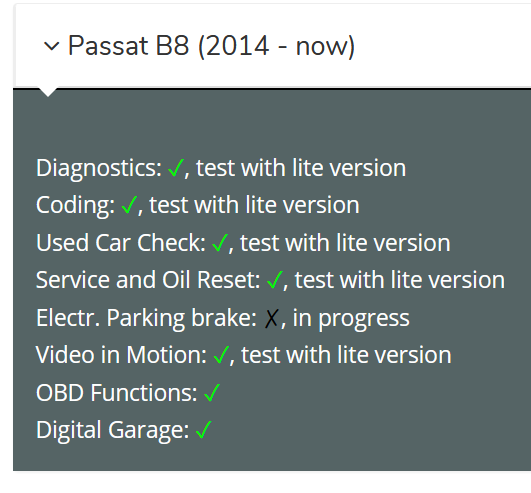The image size is (531, 493).
Task: Select the Diagnostics label text
Action: click(x=99, y=169)
